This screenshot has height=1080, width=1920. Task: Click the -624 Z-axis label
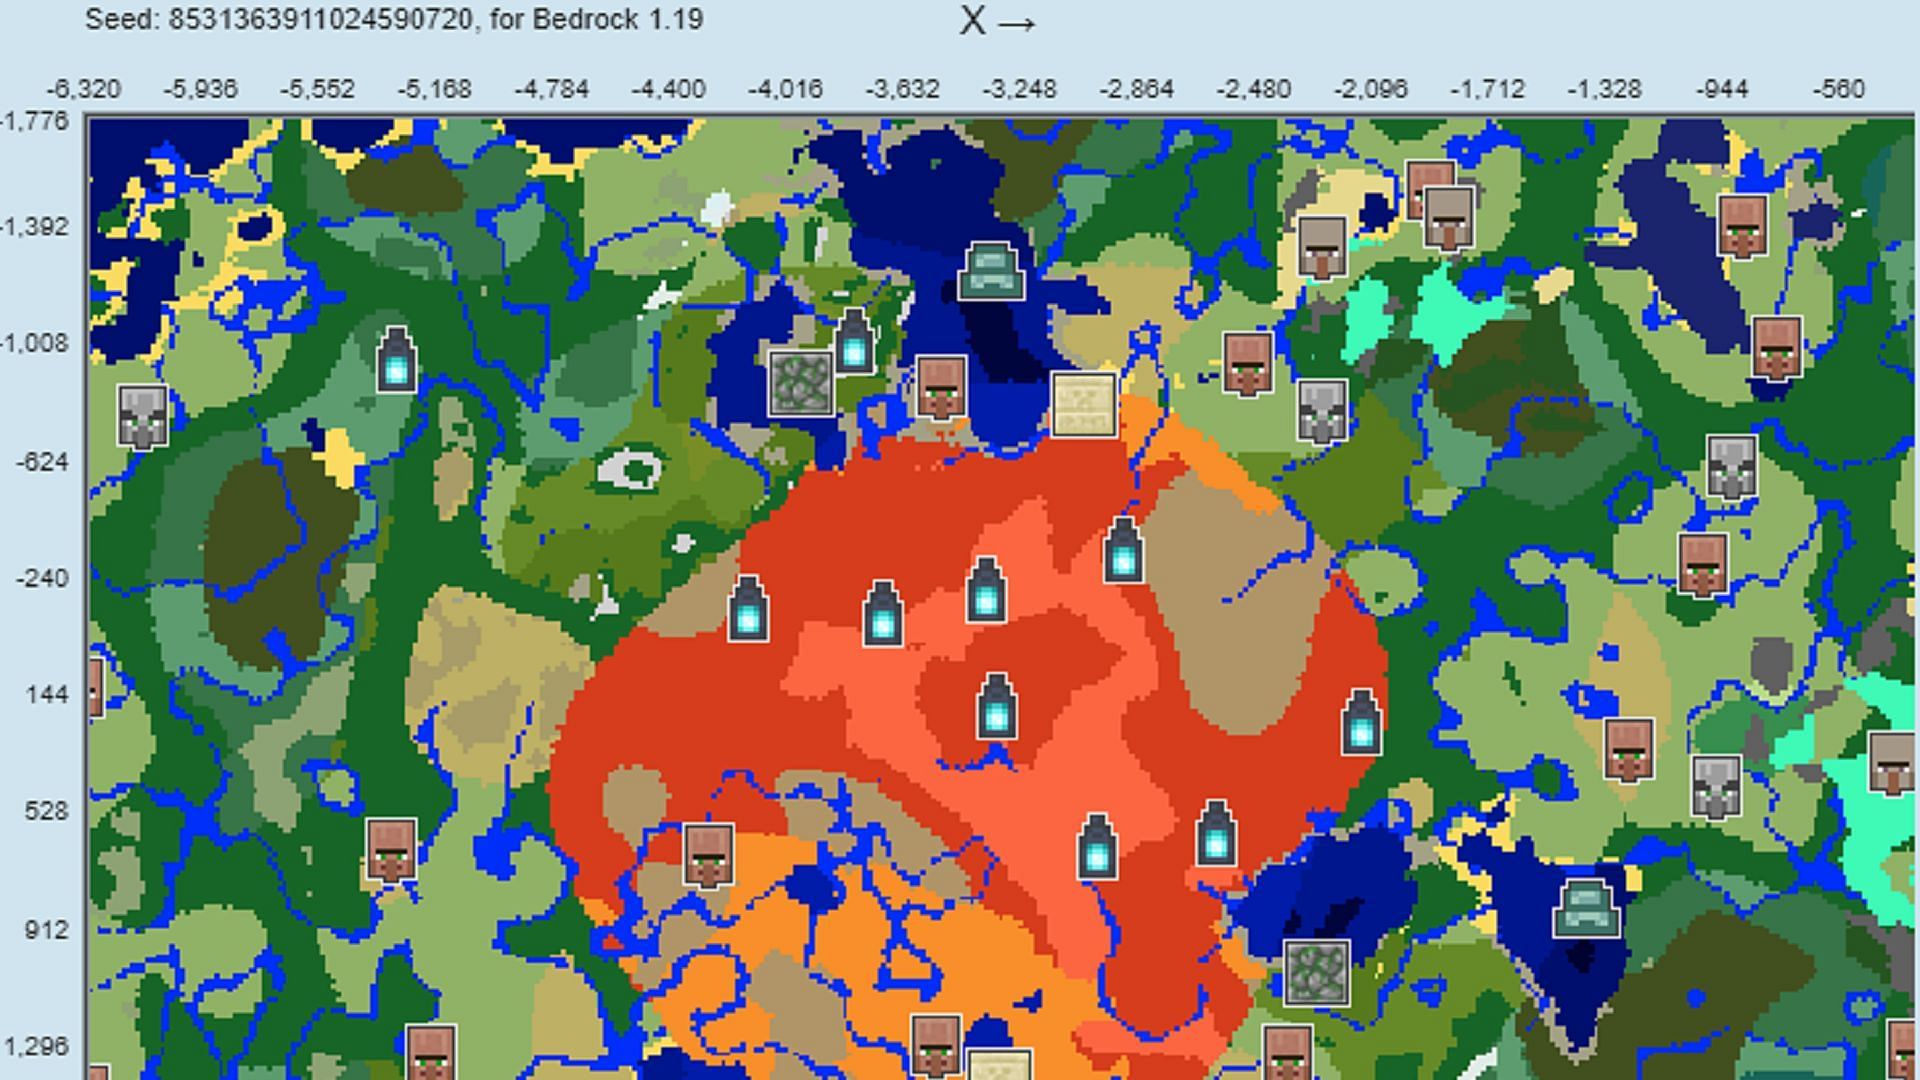(42, 461)
